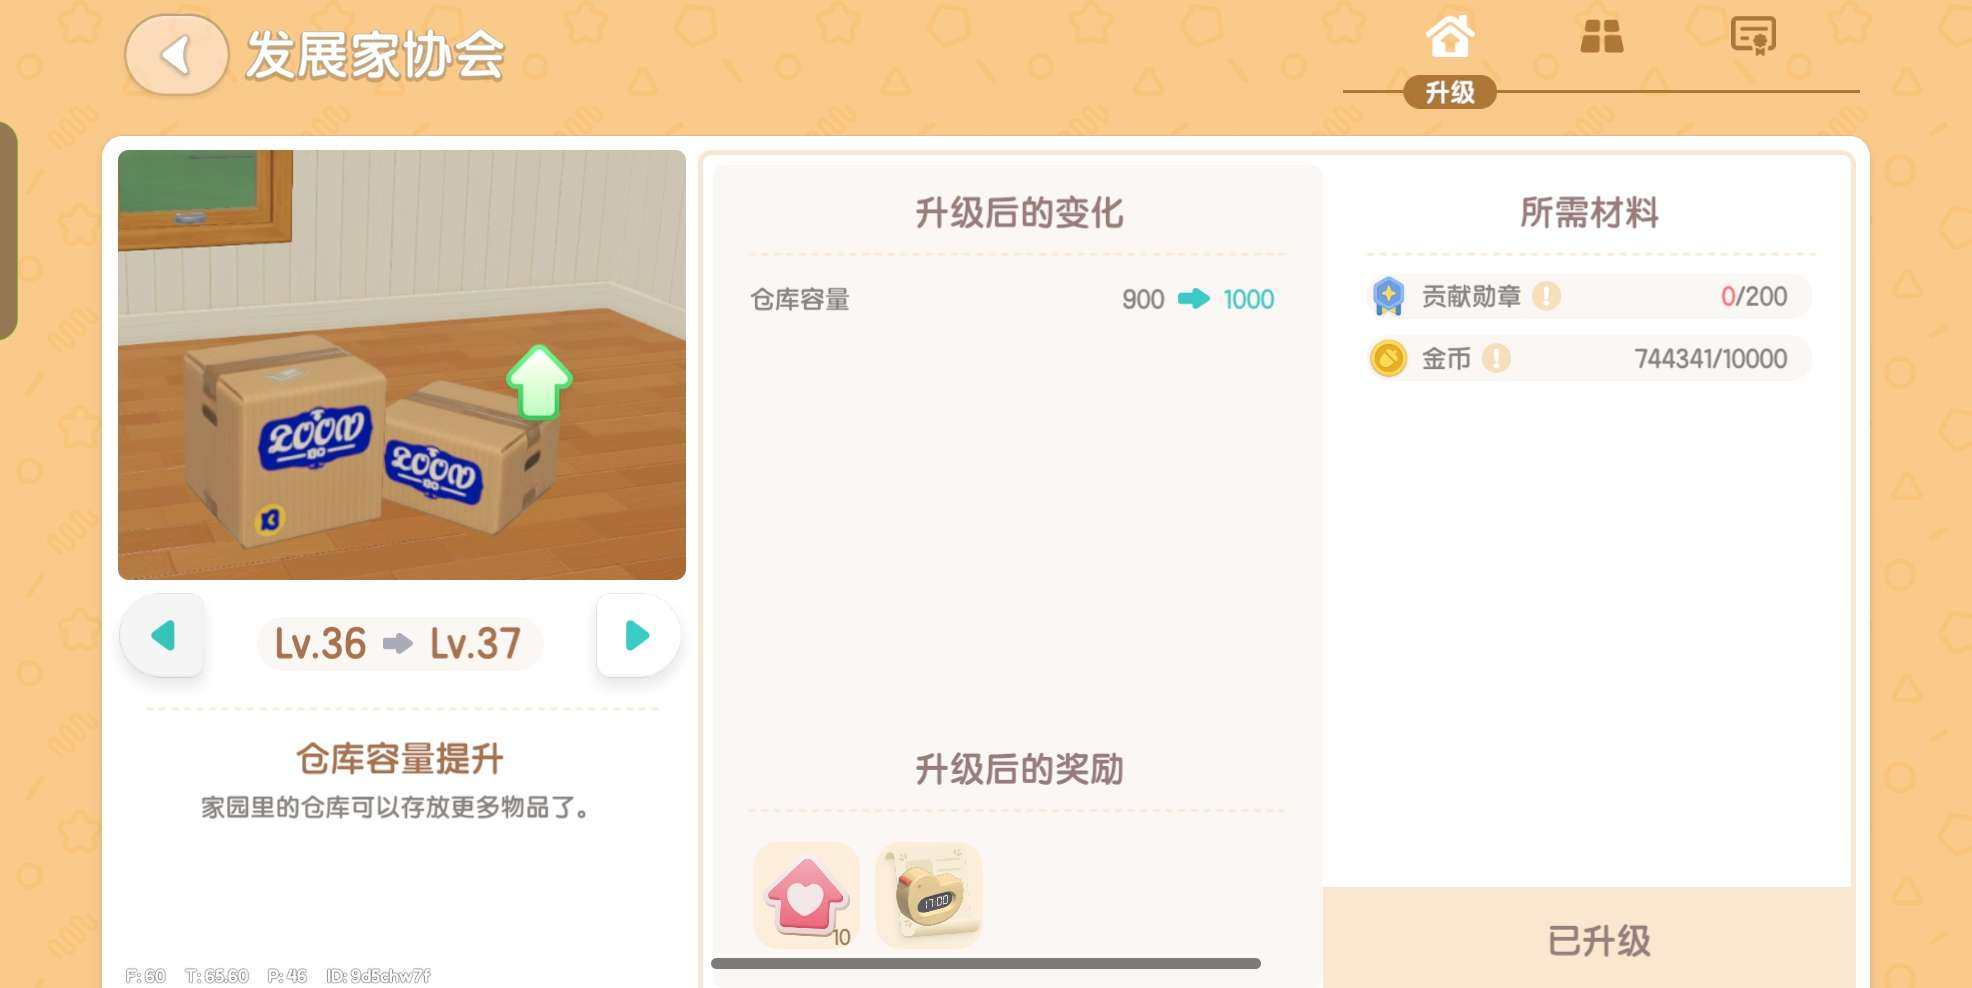
Task: Go back with the round back arrow button
Action: (177, 55)
